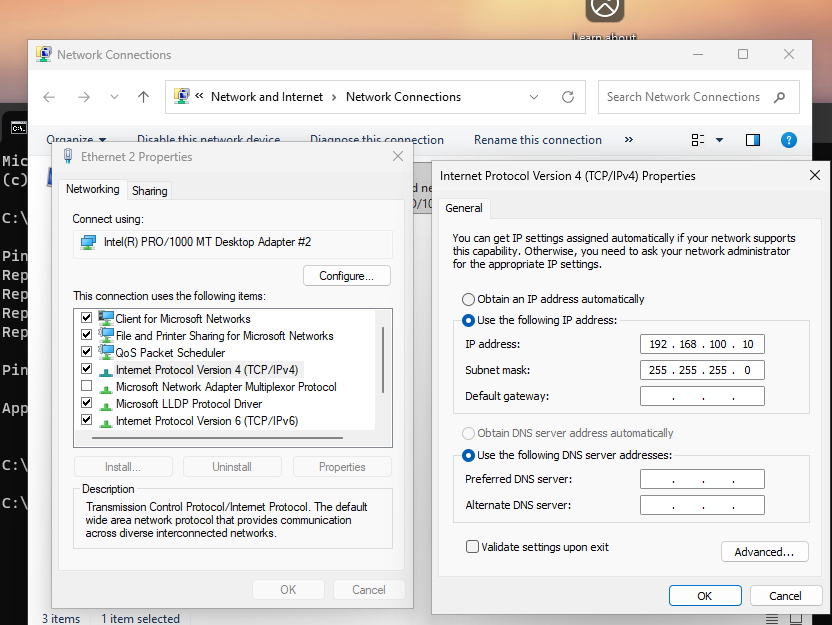Switch to the Sharing tab
The width and height of the screenshot is (832, 625).
[150, 191]
